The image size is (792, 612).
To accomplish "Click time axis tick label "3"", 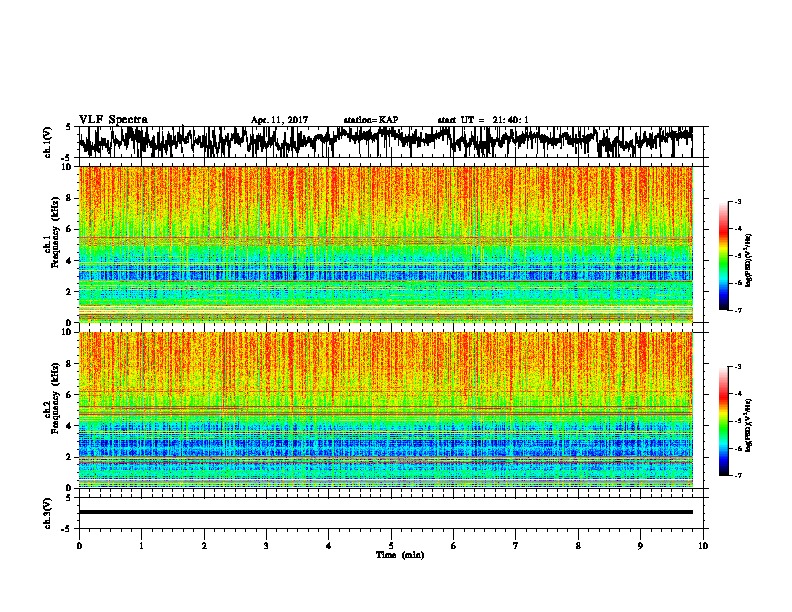I will coord(266,546).
